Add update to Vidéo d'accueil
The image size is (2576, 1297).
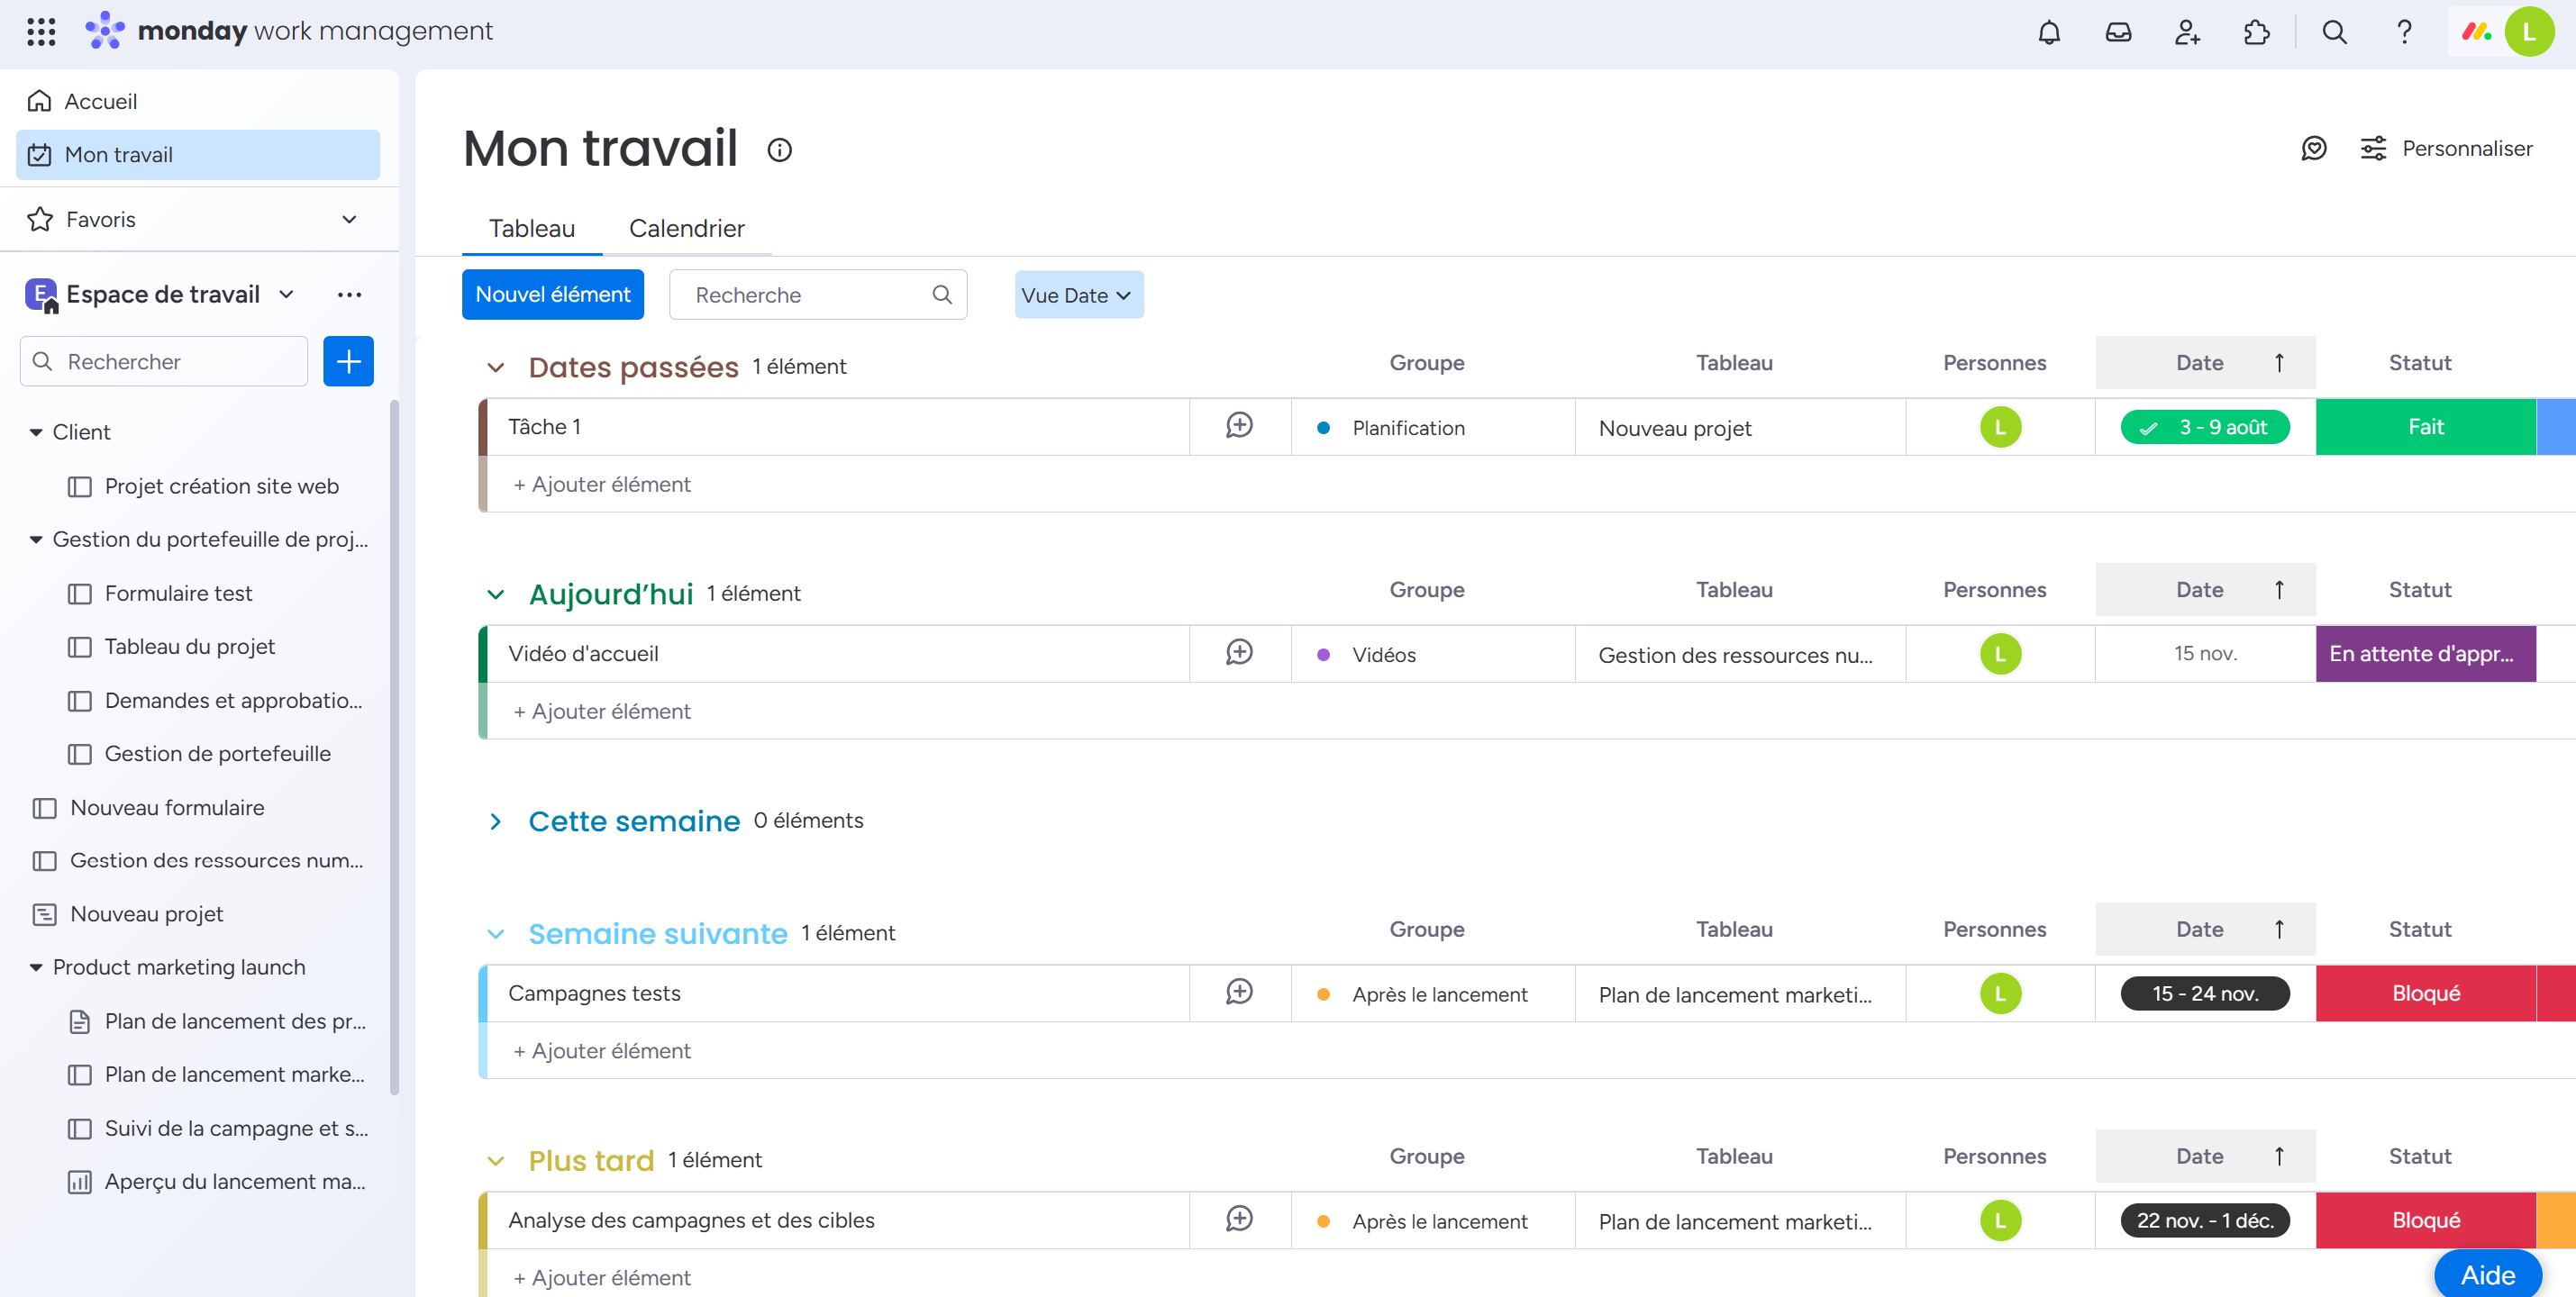[x=1239, y=653]
